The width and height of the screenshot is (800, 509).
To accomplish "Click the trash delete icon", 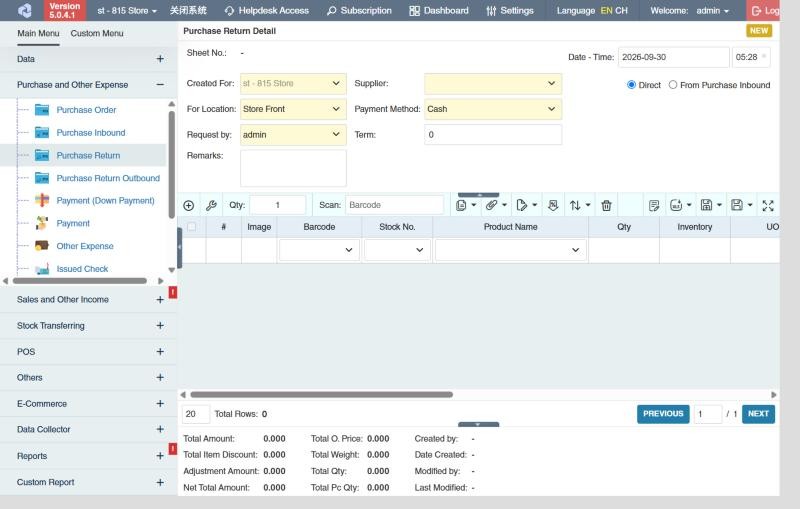I will click(606, 205).
